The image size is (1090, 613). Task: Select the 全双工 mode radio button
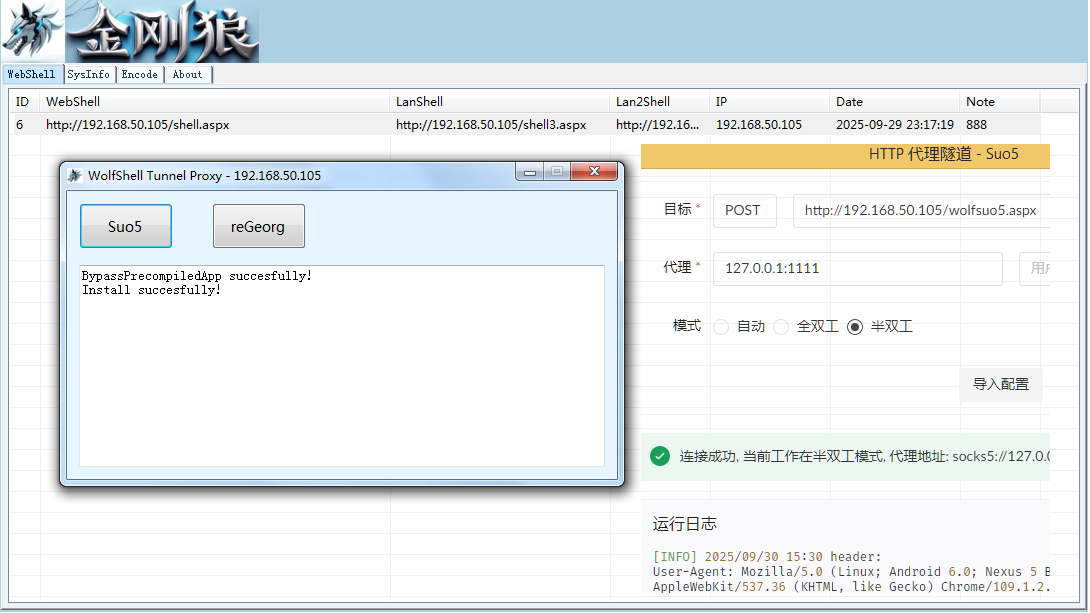coord(781,327)
